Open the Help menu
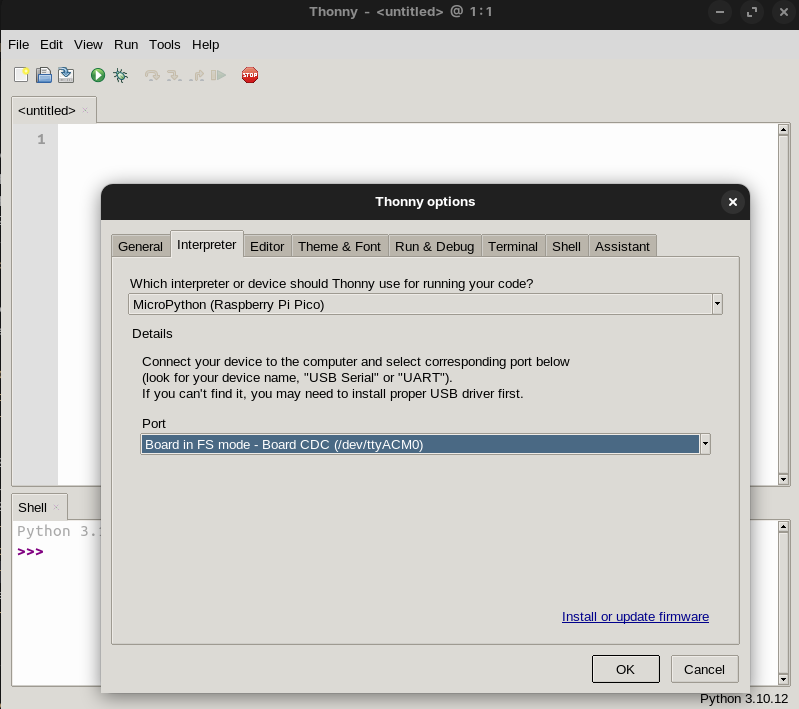The image size is (799, 709). pyautogui.click(x=205, y=45)
